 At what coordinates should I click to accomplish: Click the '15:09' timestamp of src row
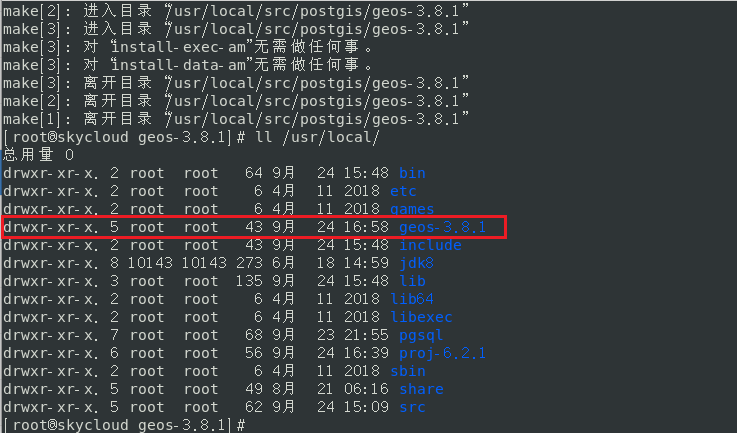[x=366, y=407]
